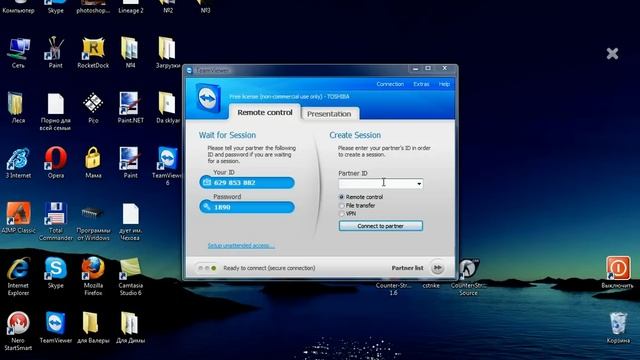Click the TeamViewer logo in the header
The width and height of the screenshot is (640, 360).
[209, 98]
